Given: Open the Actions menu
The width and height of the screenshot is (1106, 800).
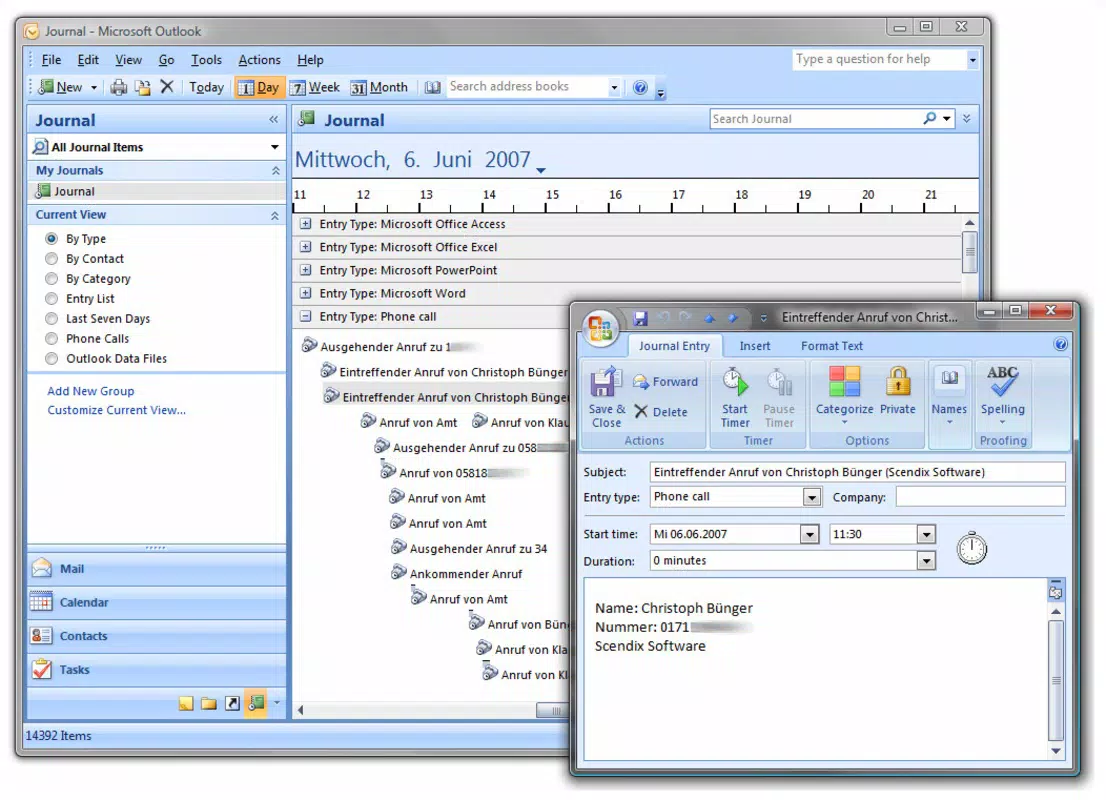Looking at the screenshot, I should pos(259,60).
